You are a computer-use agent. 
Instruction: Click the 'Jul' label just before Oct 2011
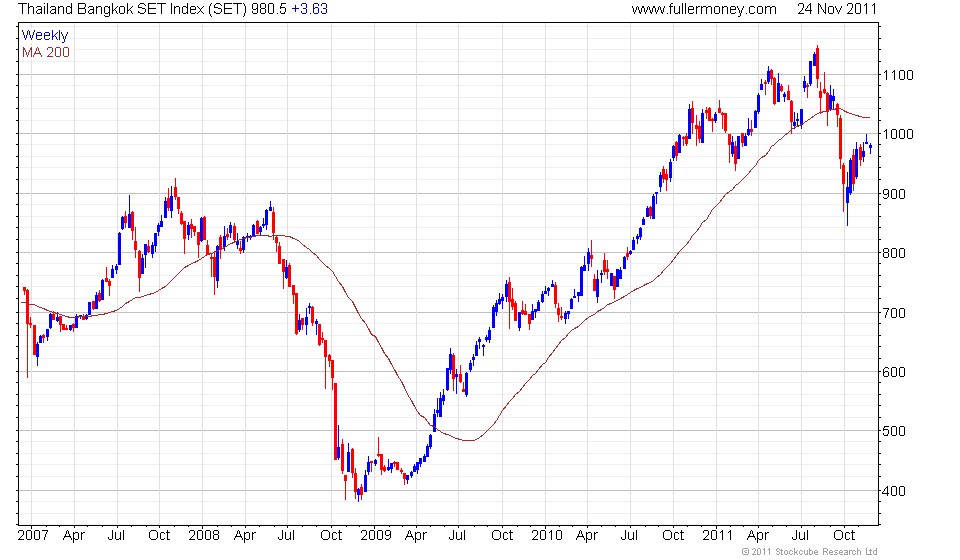[x=800, y=536]
